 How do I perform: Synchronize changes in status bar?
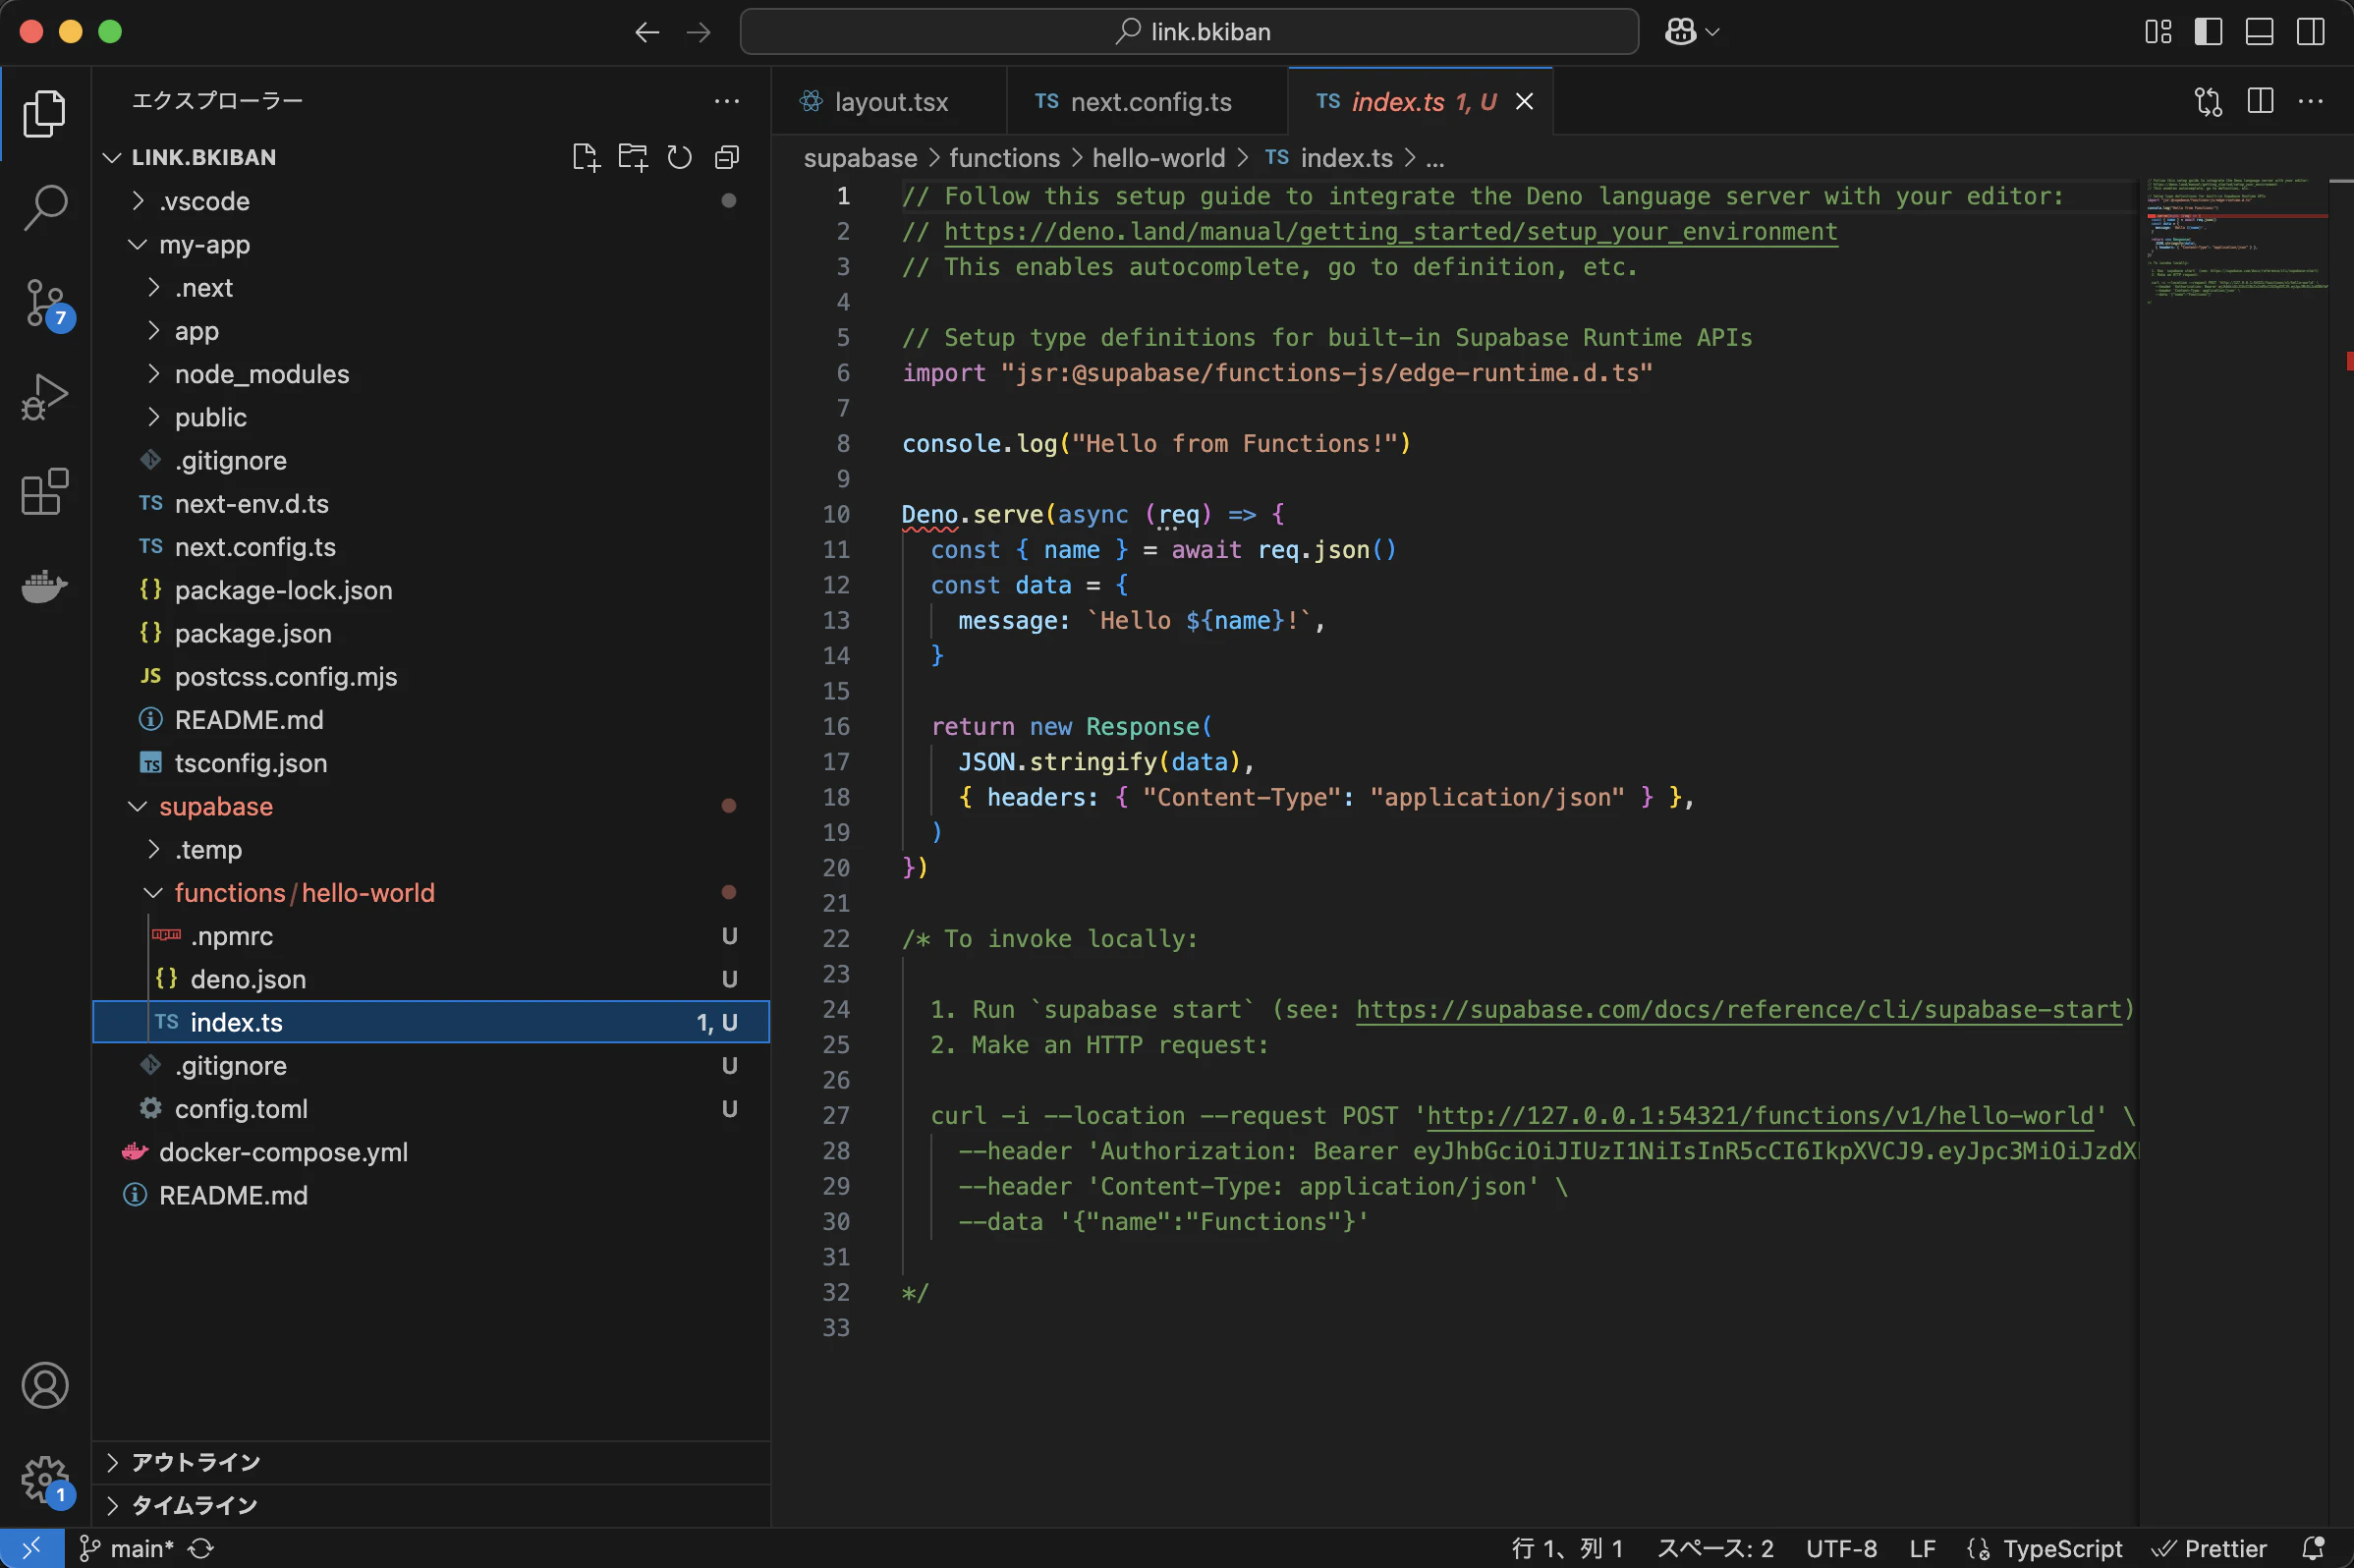(x=201, y=1548)
